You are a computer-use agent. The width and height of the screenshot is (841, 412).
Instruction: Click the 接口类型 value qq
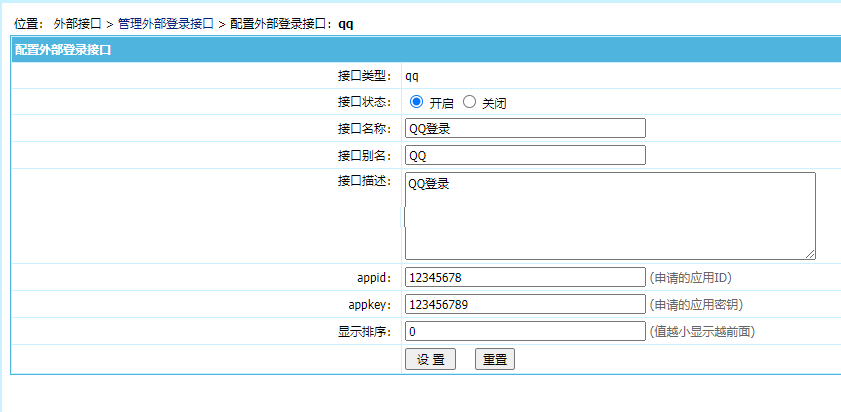pos(412,77)
